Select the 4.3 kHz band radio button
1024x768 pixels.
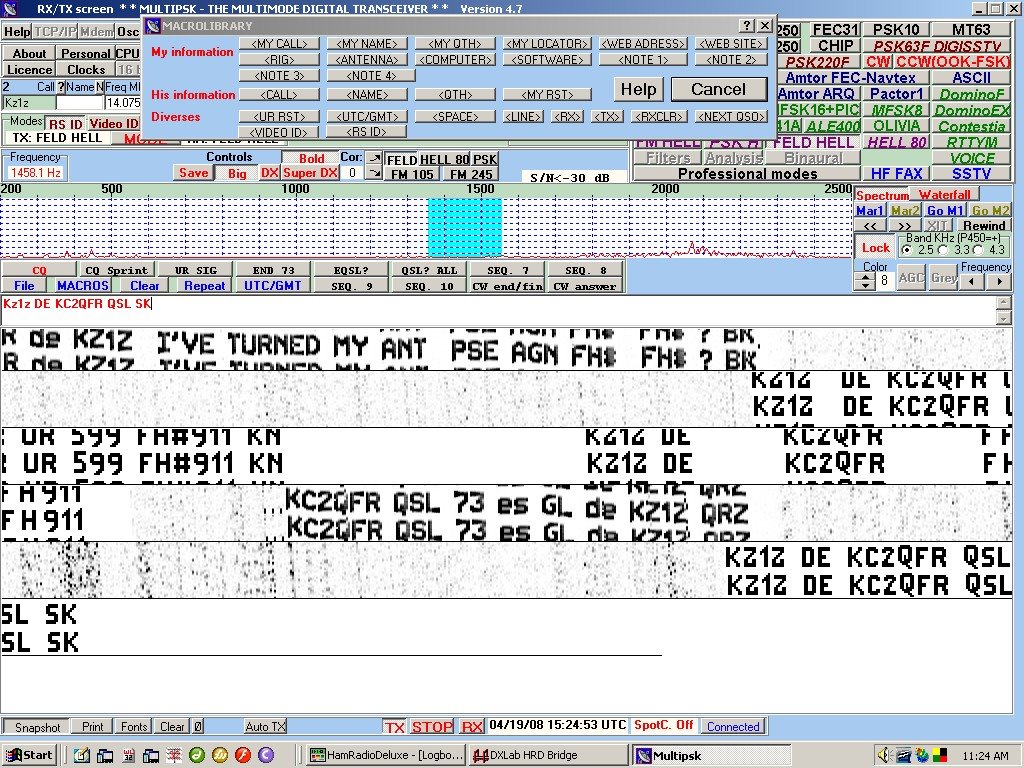pos(979,249)
